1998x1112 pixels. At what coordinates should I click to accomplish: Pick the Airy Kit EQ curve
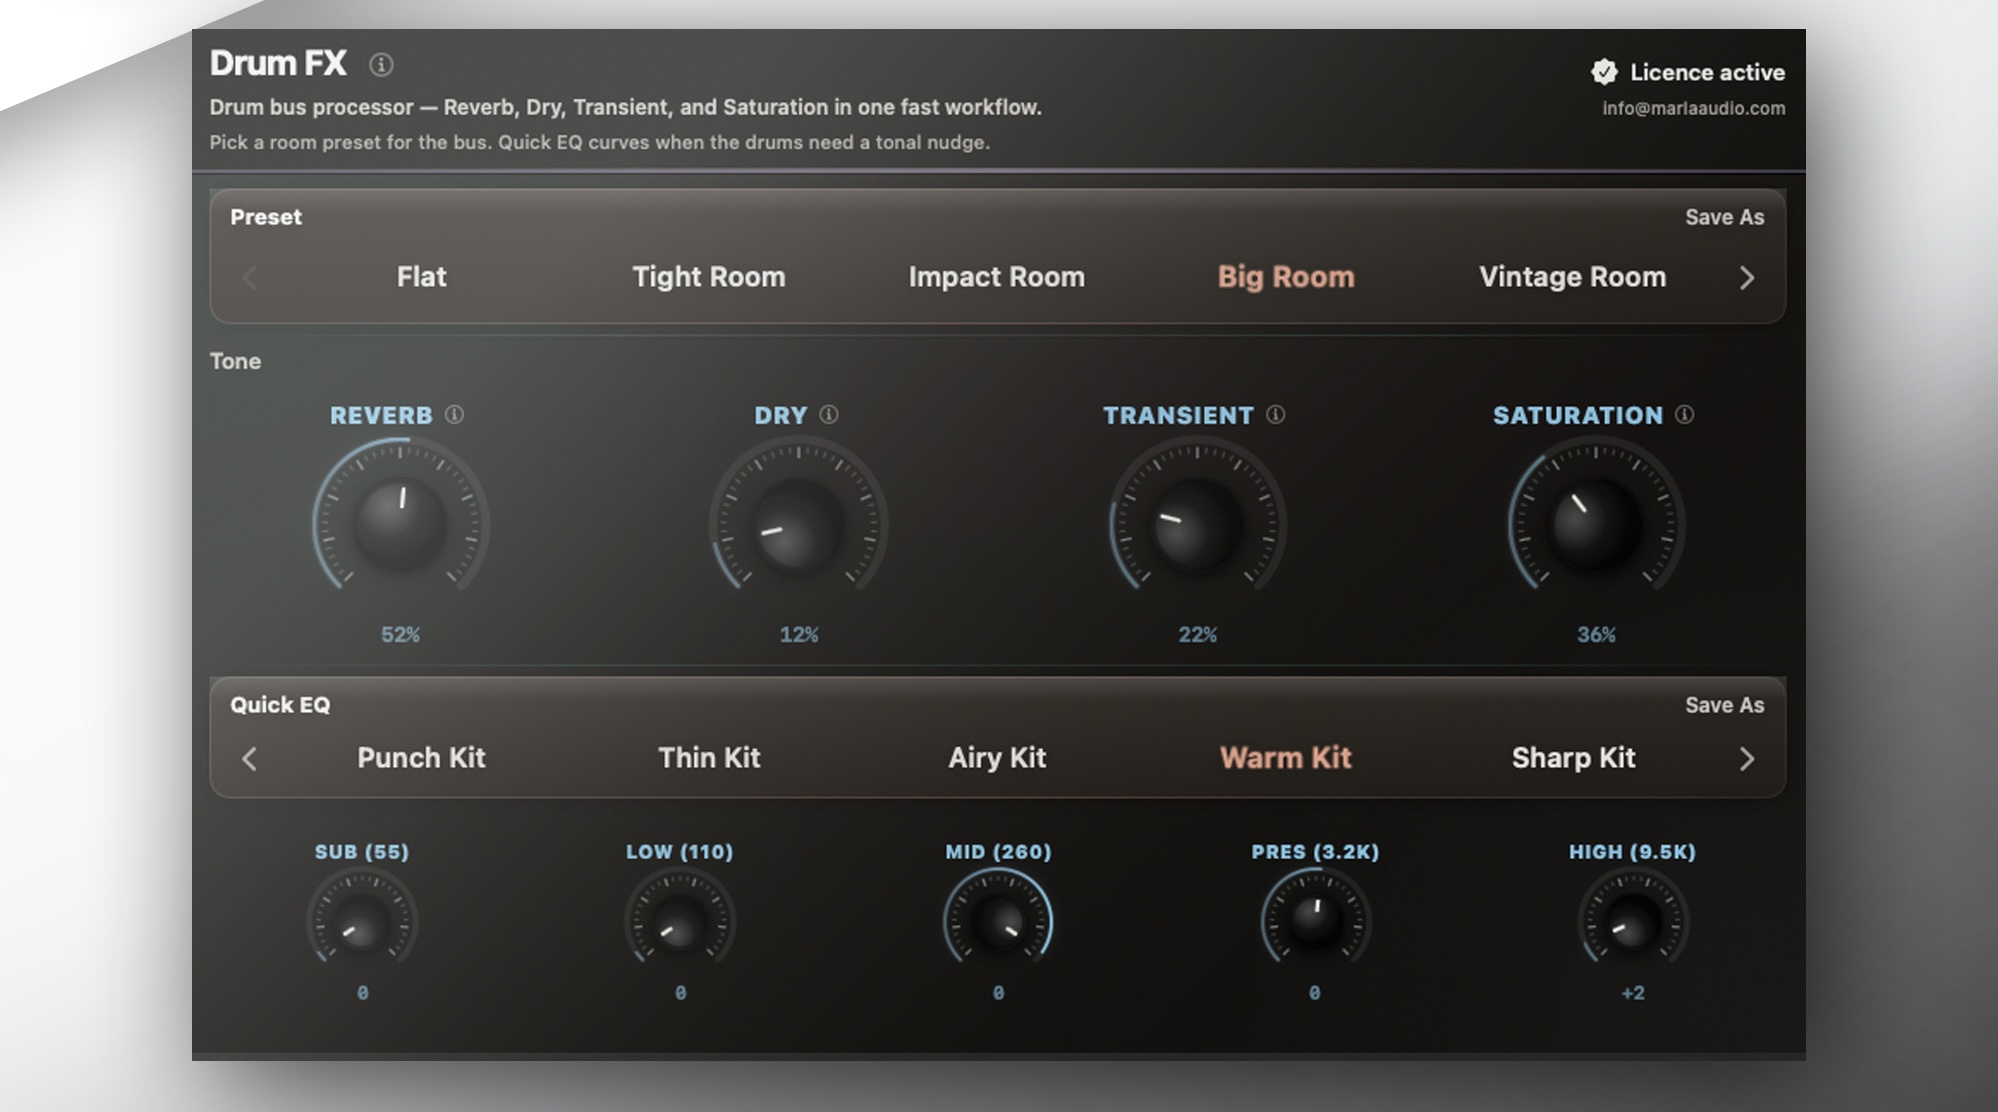997,758
